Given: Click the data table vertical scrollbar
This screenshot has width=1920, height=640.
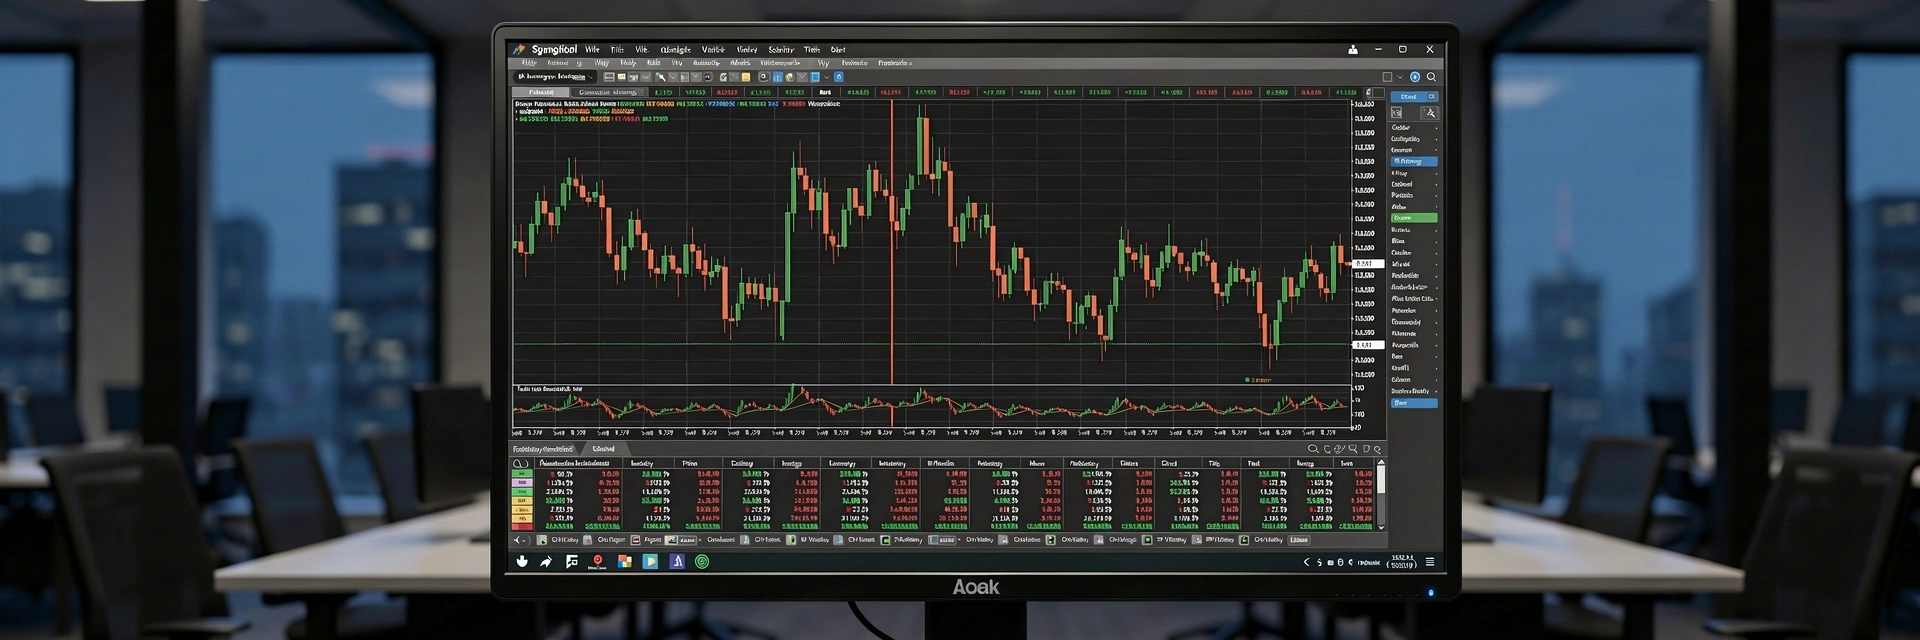Looking at the screenshot, I should pos(1381,480).
